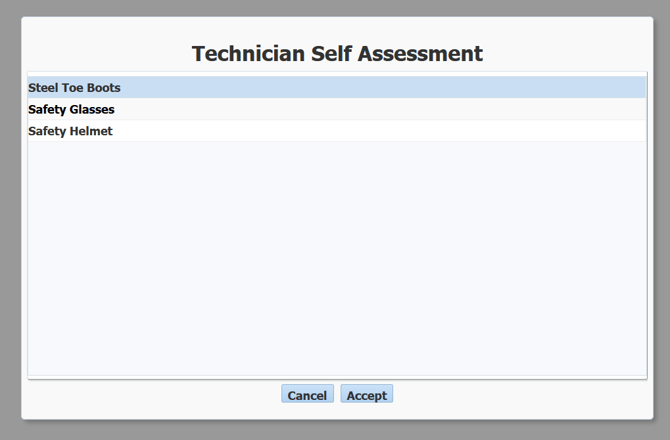Select Safety Glasses in the list

pos(72,110)
